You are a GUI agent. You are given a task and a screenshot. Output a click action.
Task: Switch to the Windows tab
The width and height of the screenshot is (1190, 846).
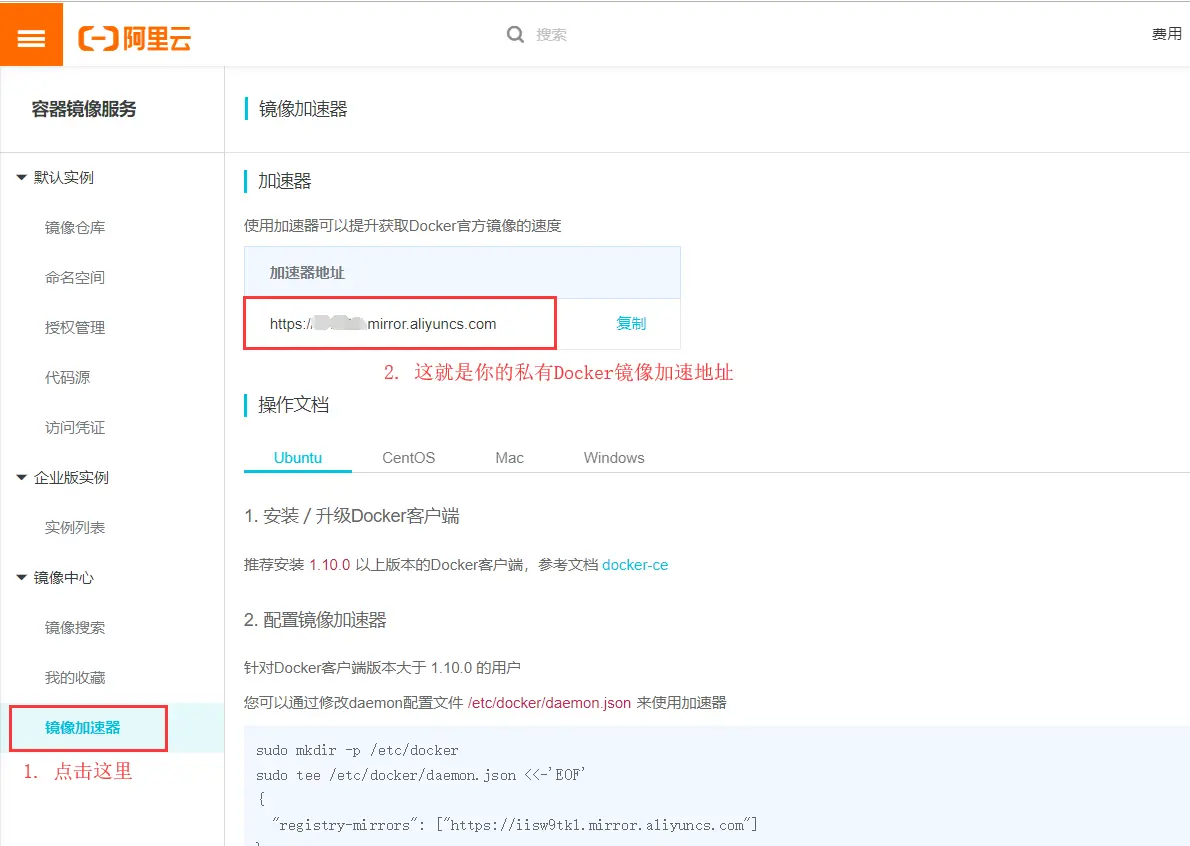click(613, 457)
